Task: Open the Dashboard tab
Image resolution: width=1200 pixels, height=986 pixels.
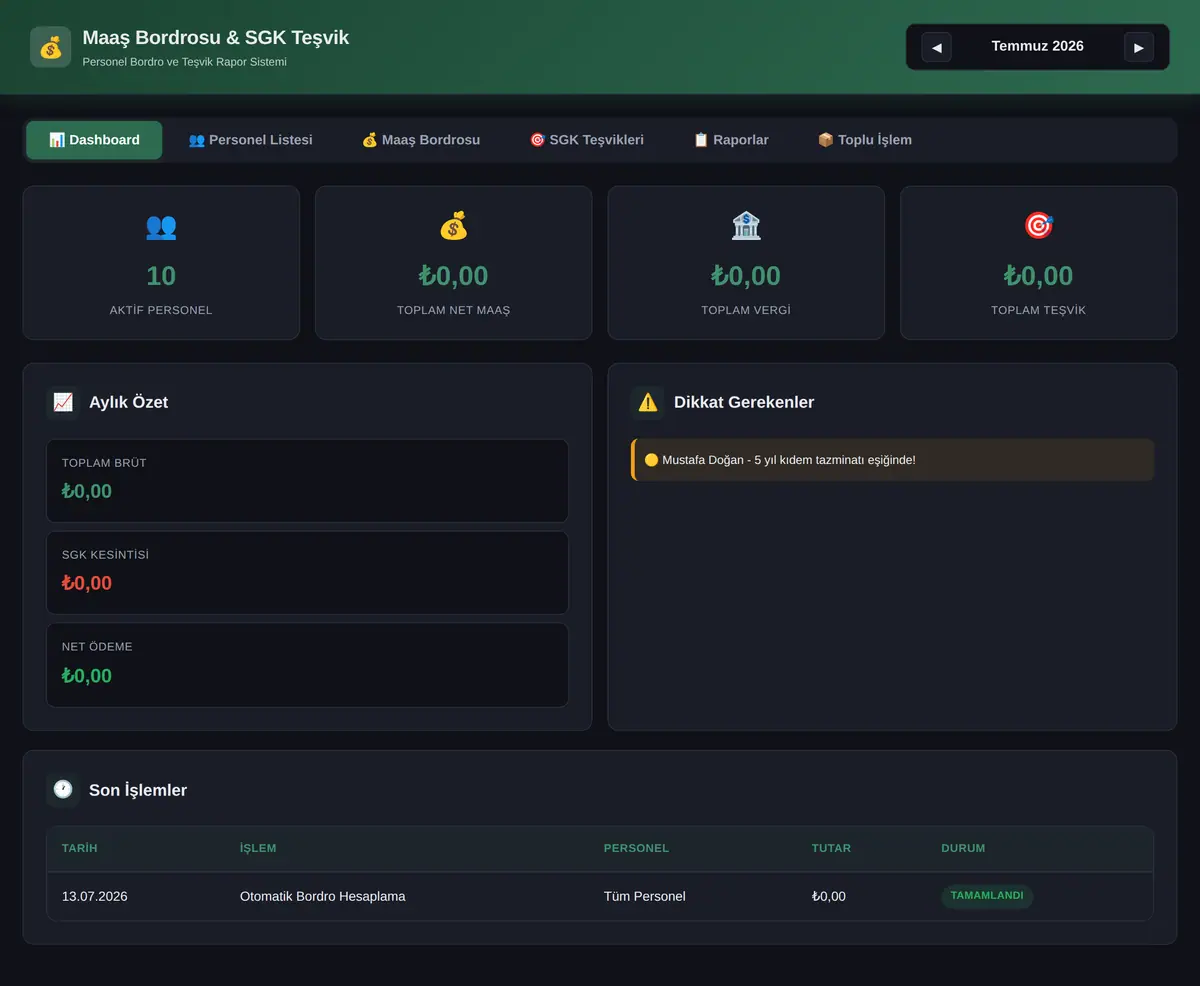Action: (94, 140)
